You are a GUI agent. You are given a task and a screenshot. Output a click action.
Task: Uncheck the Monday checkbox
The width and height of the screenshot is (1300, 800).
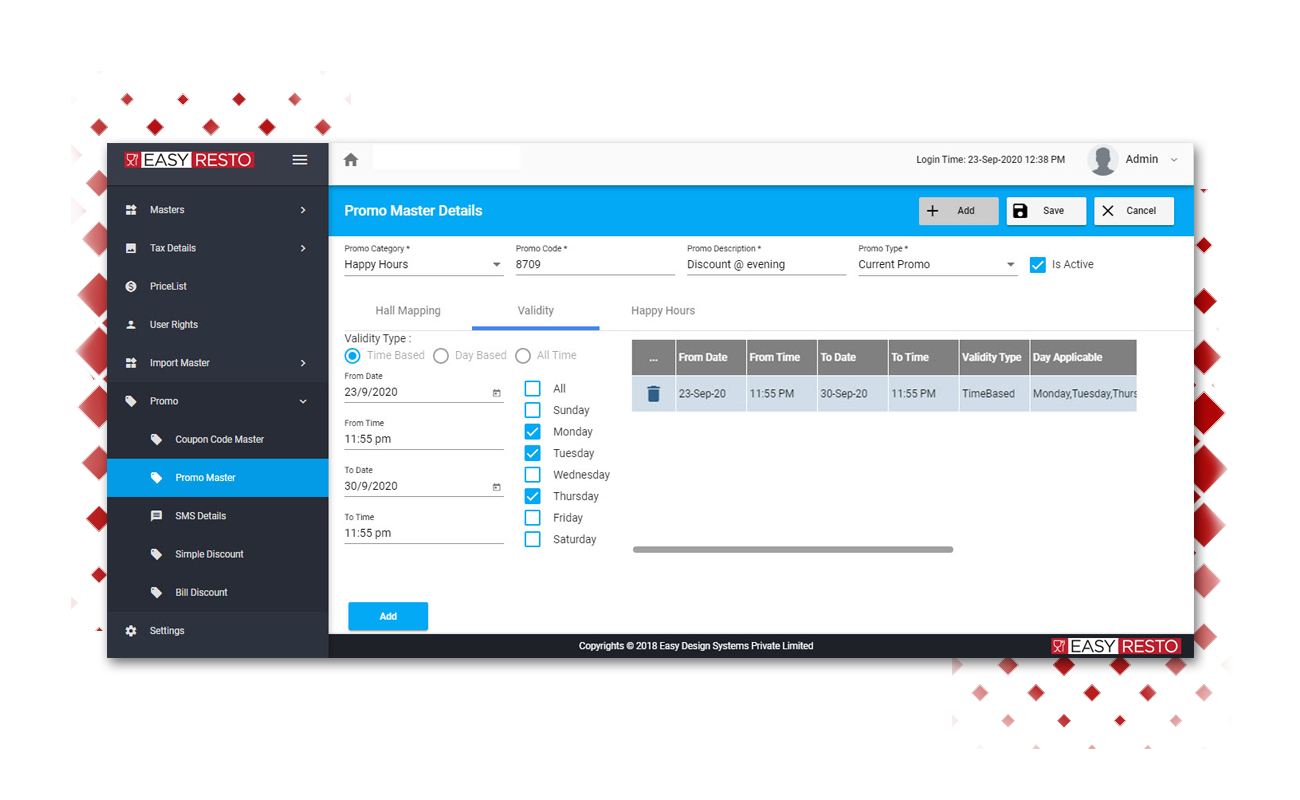tap(533, 432)
